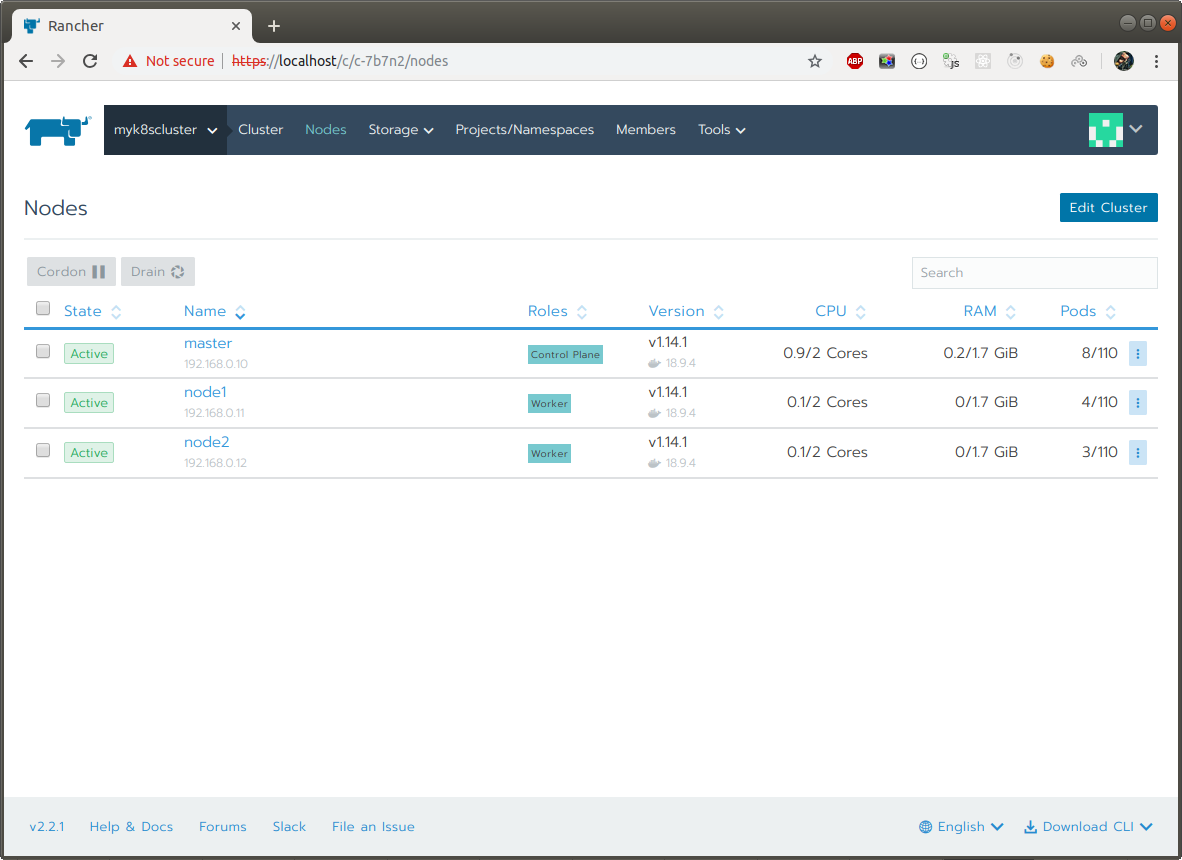Close the Rancher tab
1182x860 pixels.
236,26
